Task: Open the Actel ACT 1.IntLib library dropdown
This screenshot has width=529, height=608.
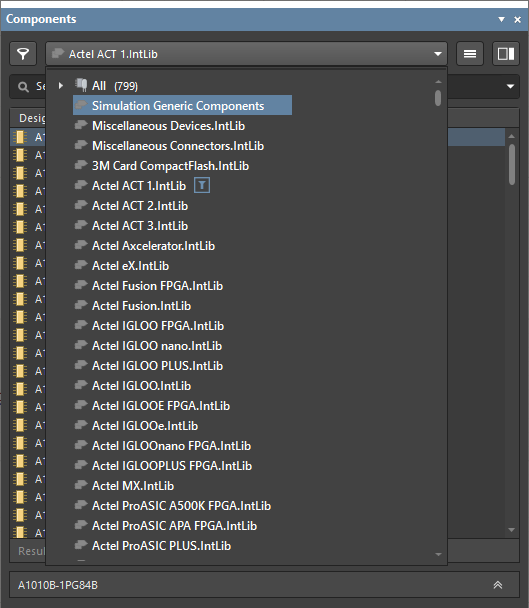Action: pos(246,54)
